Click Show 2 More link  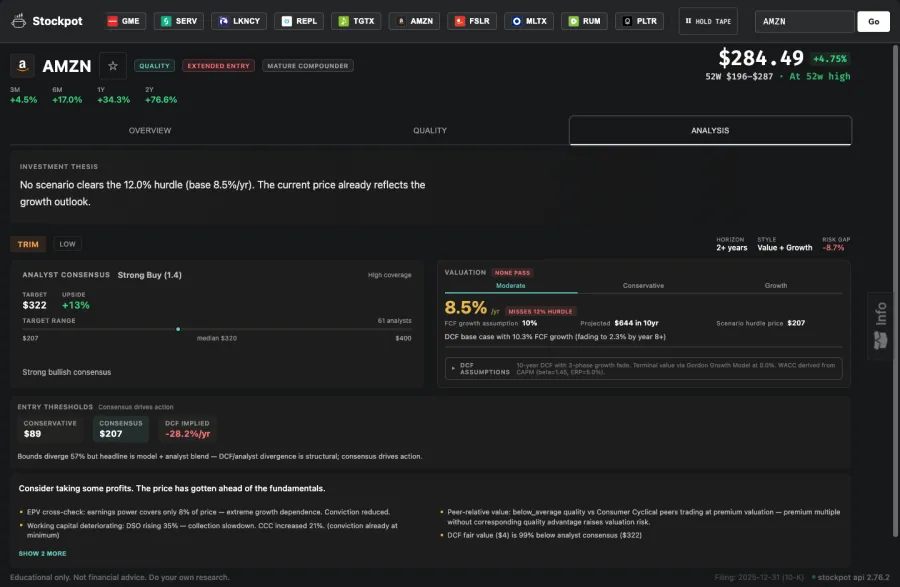(42, 554)
